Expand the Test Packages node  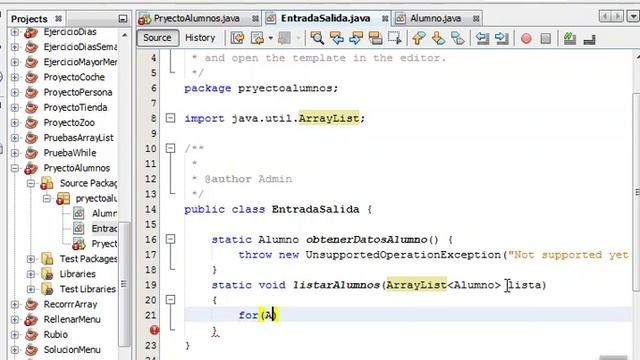[31, 259]
